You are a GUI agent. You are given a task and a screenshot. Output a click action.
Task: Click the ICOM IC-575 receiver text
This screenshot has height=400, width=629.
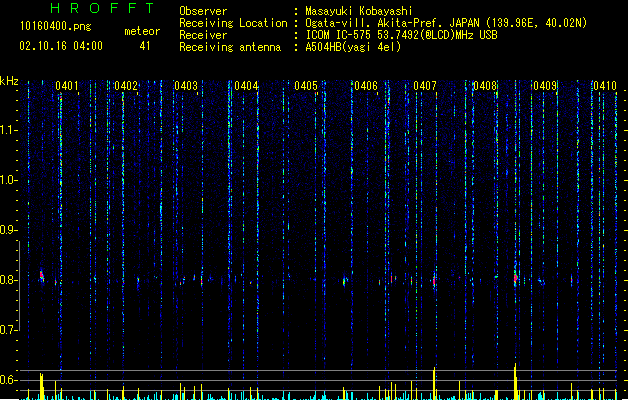402,35
